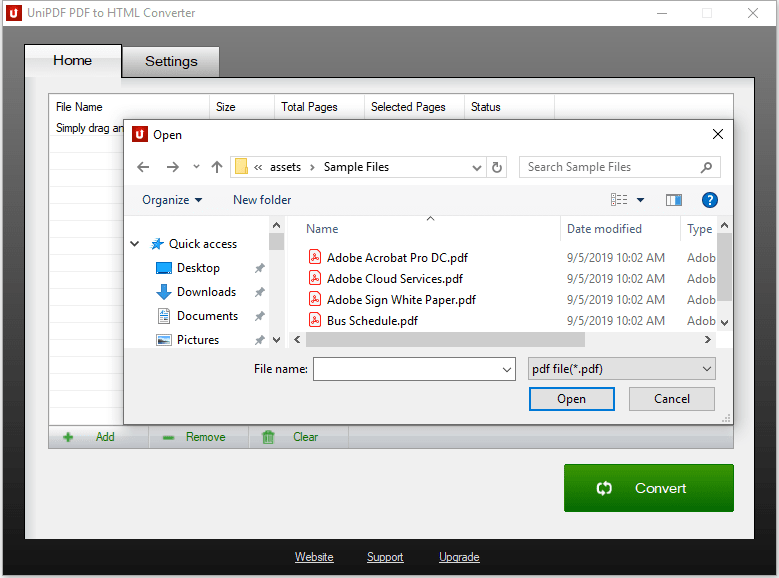Click the pin icon next to Pictures
Screen dimensions: 779x578
259,340
